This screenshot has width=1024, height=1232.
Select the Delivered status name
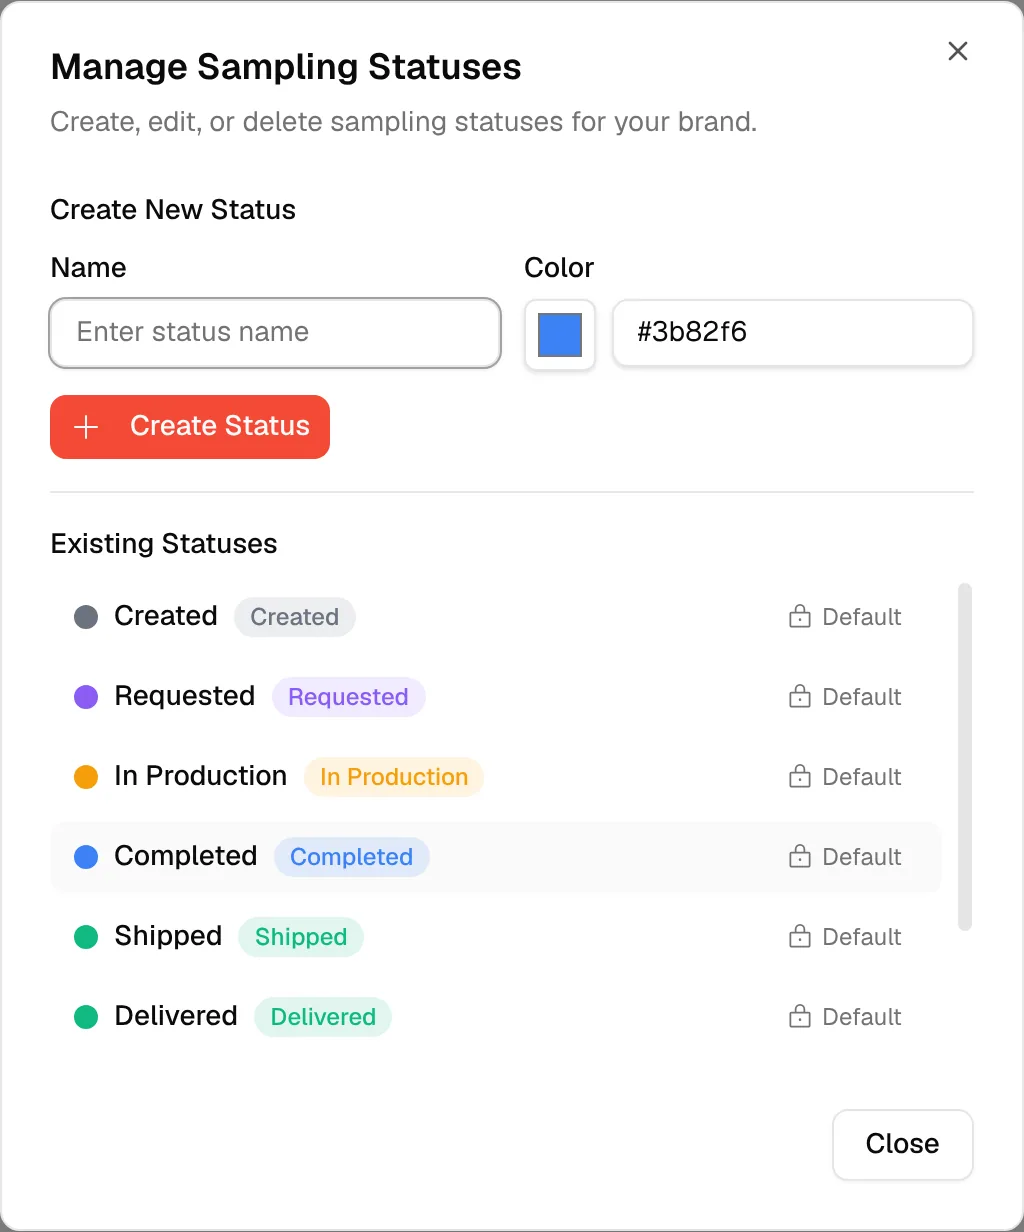[176, 1016]
